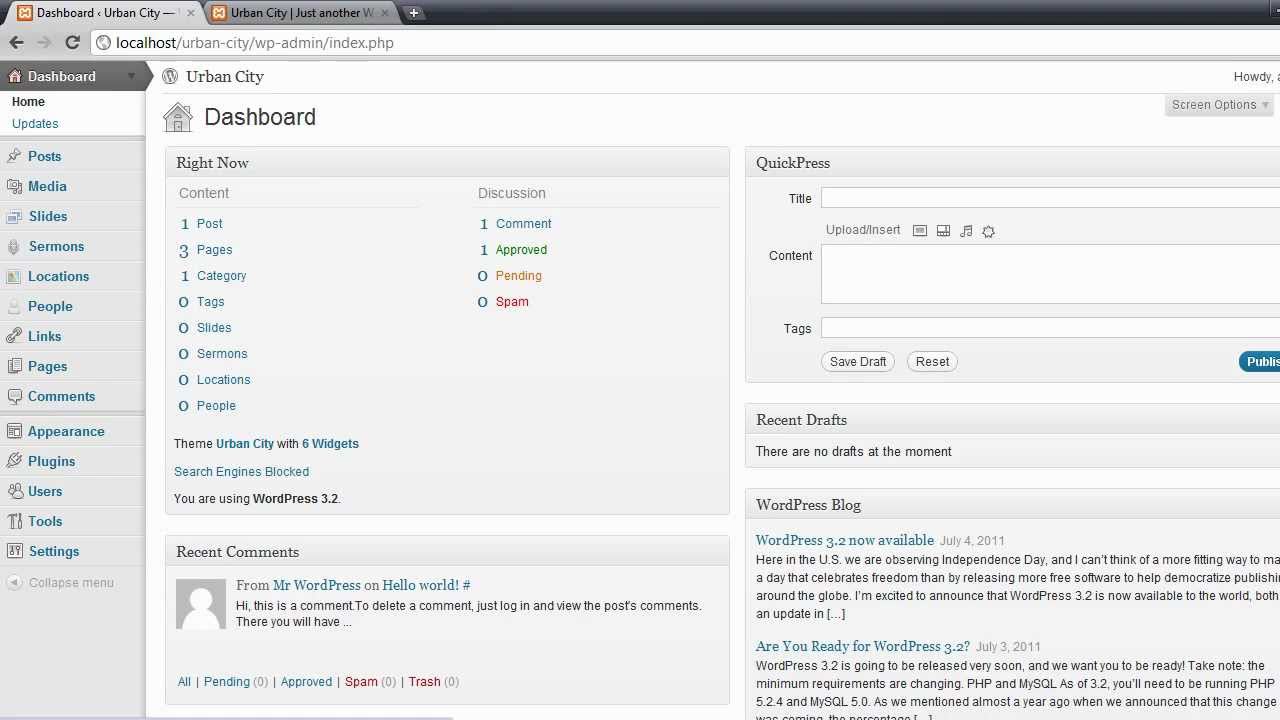1280x720 pixels.
Task: Click in the QuickPress Content textarea
Action: coord(1050,274)
